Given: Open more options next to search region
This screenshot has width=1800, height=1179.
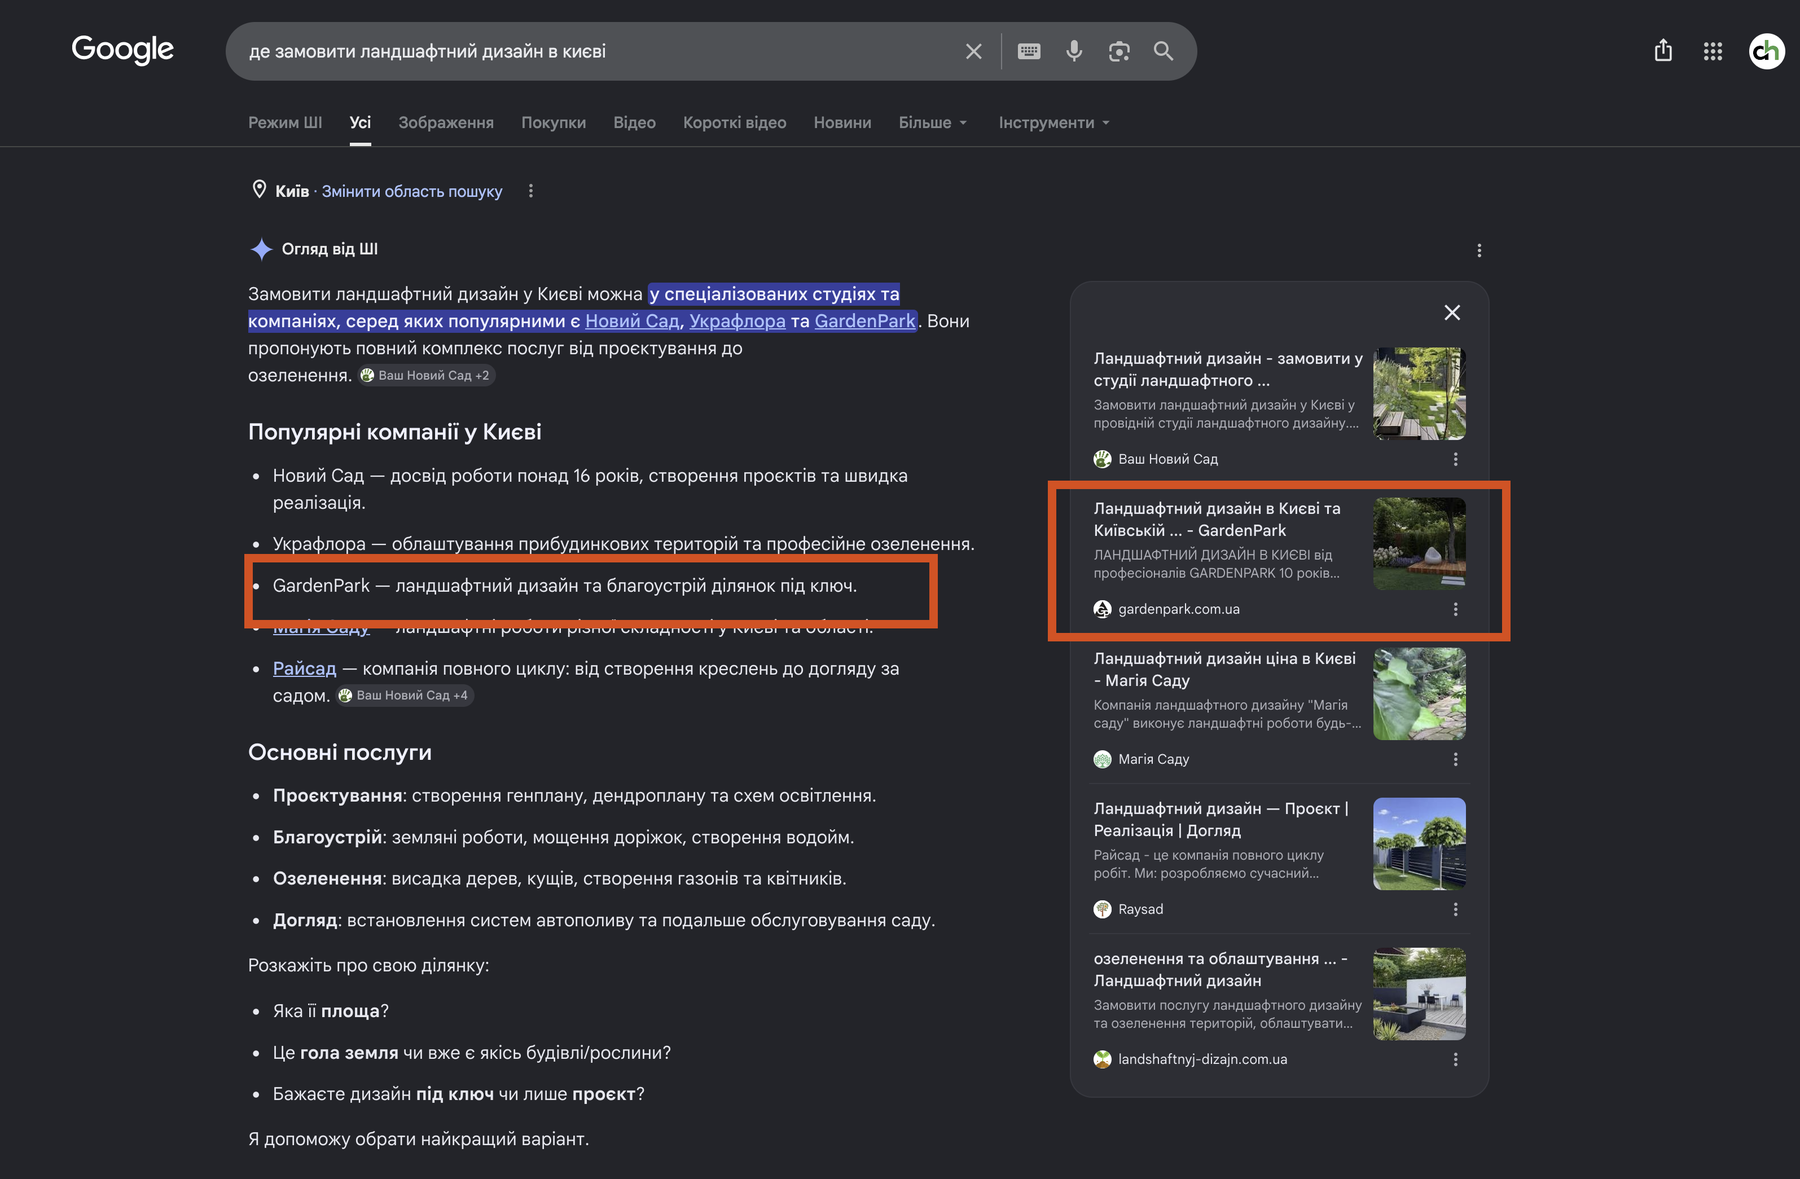Looking at the screenshot, I should 531,191.
